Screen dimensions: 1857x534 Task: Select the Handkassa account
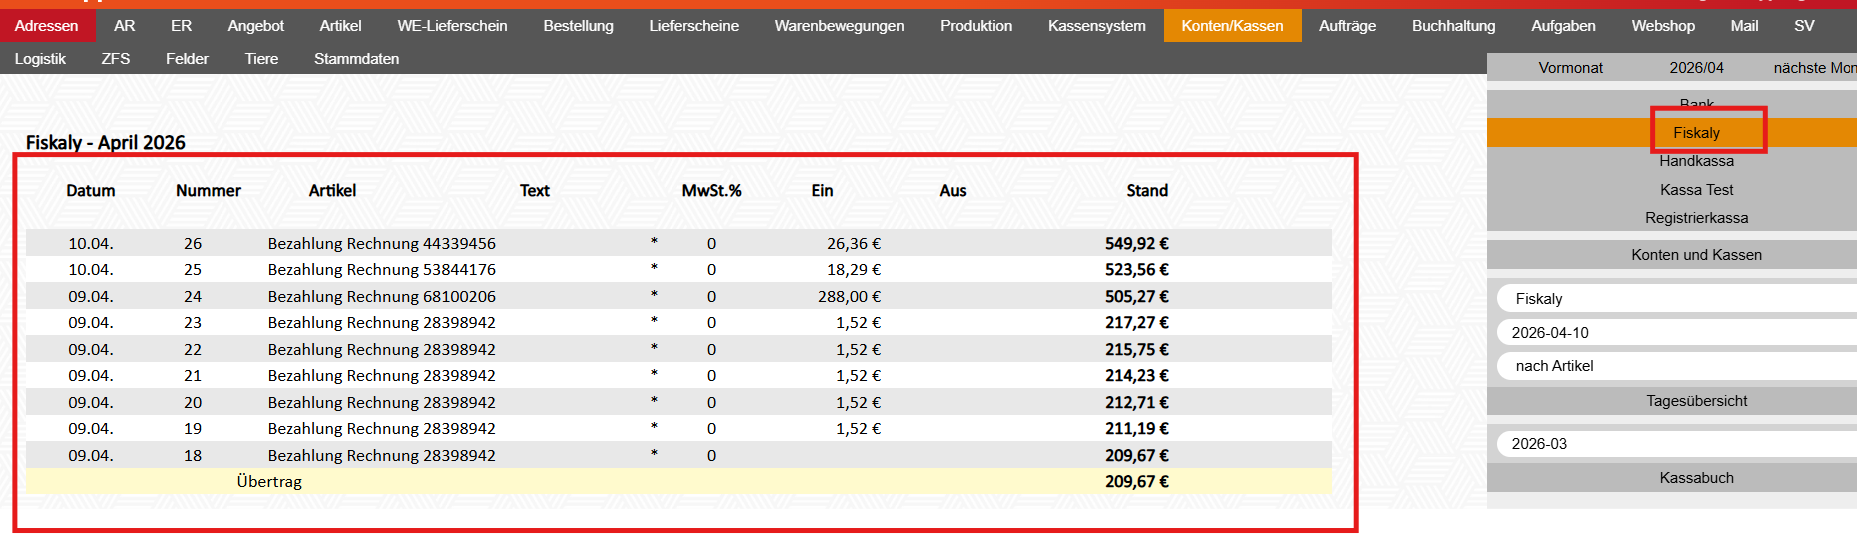click(x=1696, y=161)
